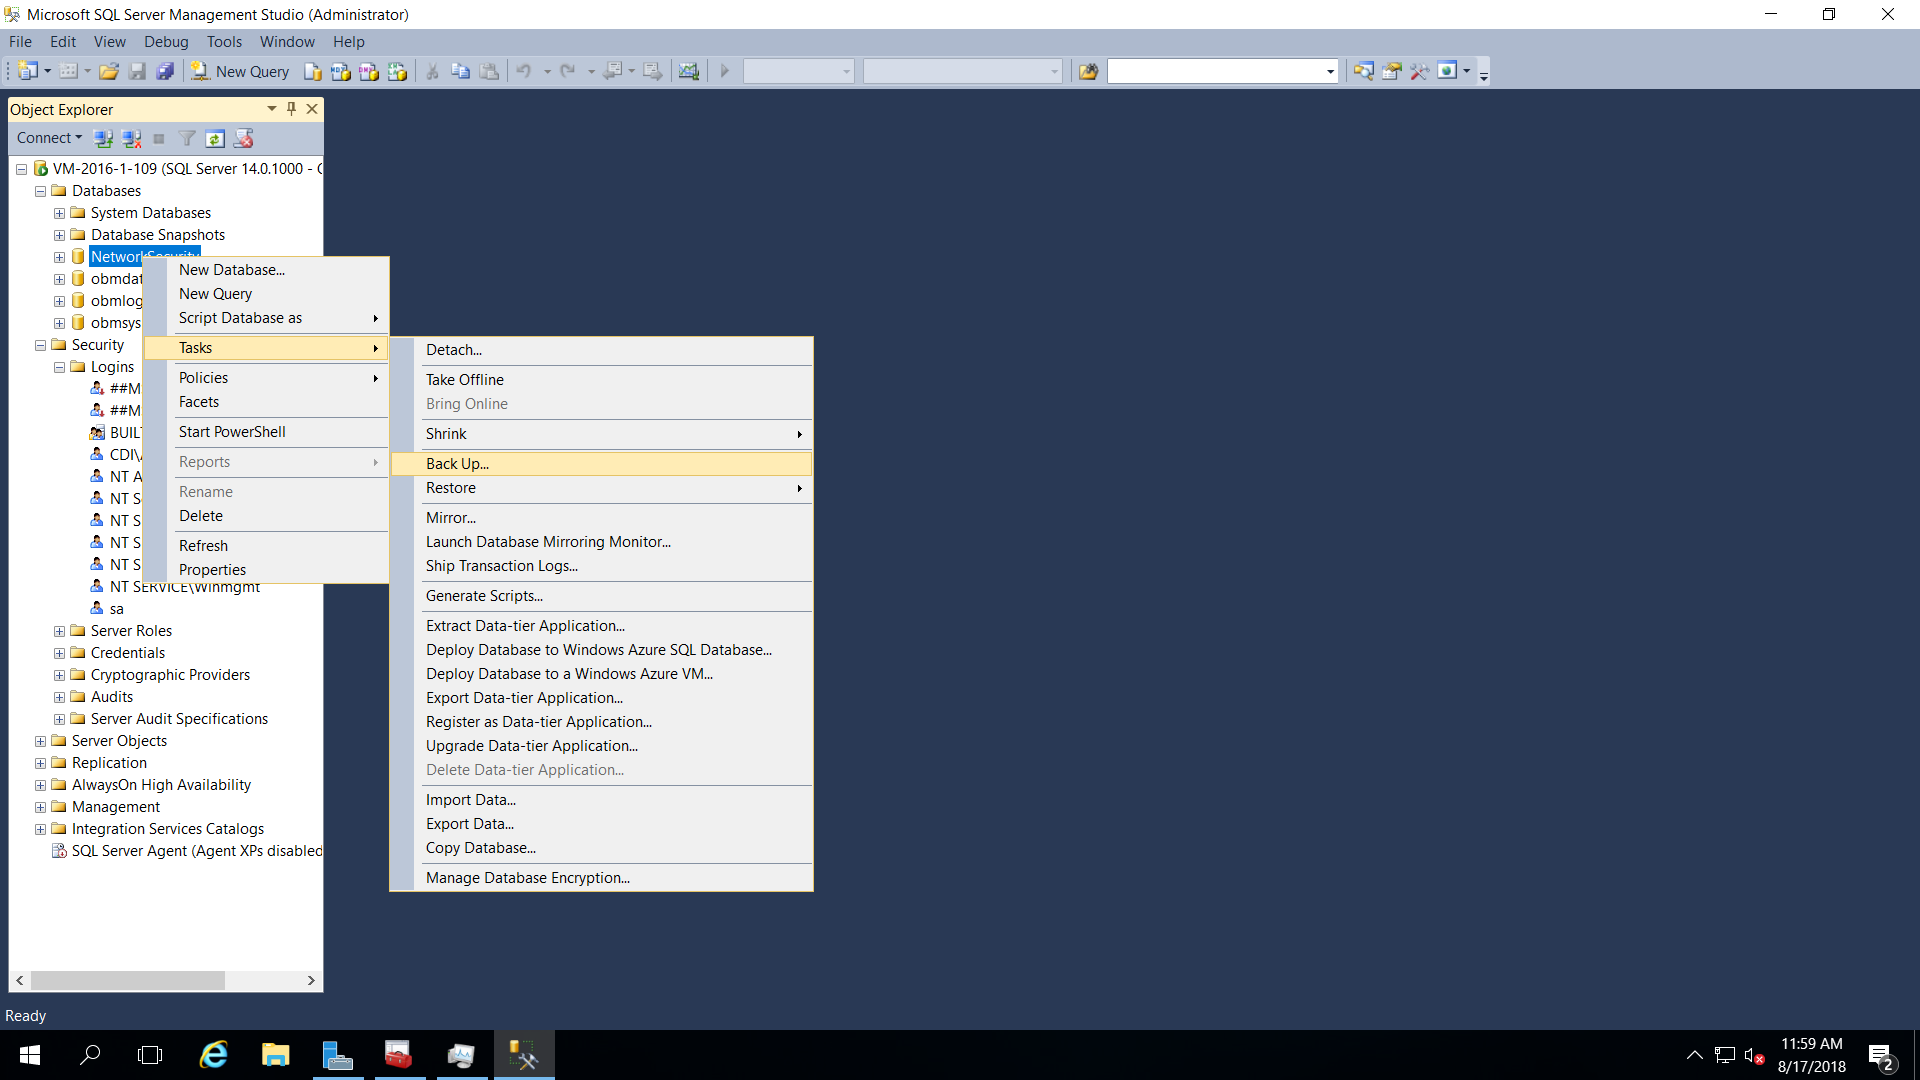1920x1080 pixels.
Task: Expand the Replication node
Action: pyautogui.click(x=41, y=763)
